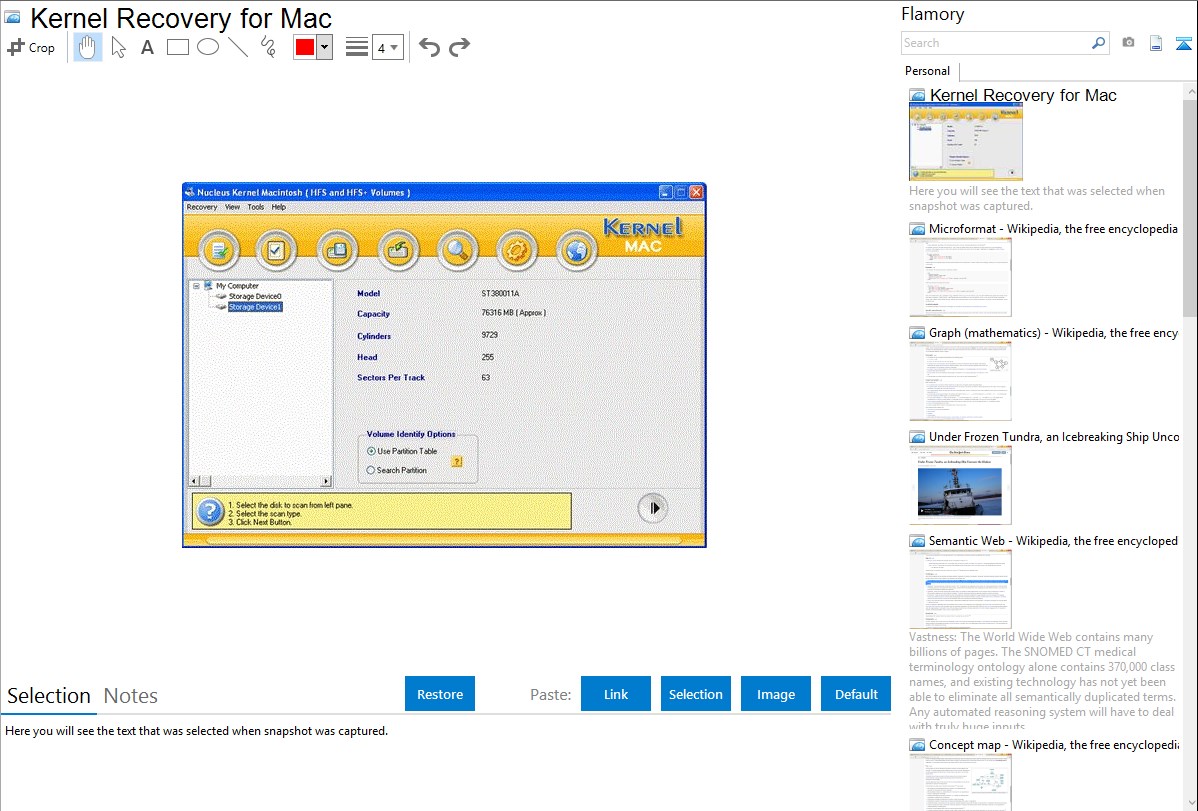Click the Flamory search field

(x=995, y=43)
